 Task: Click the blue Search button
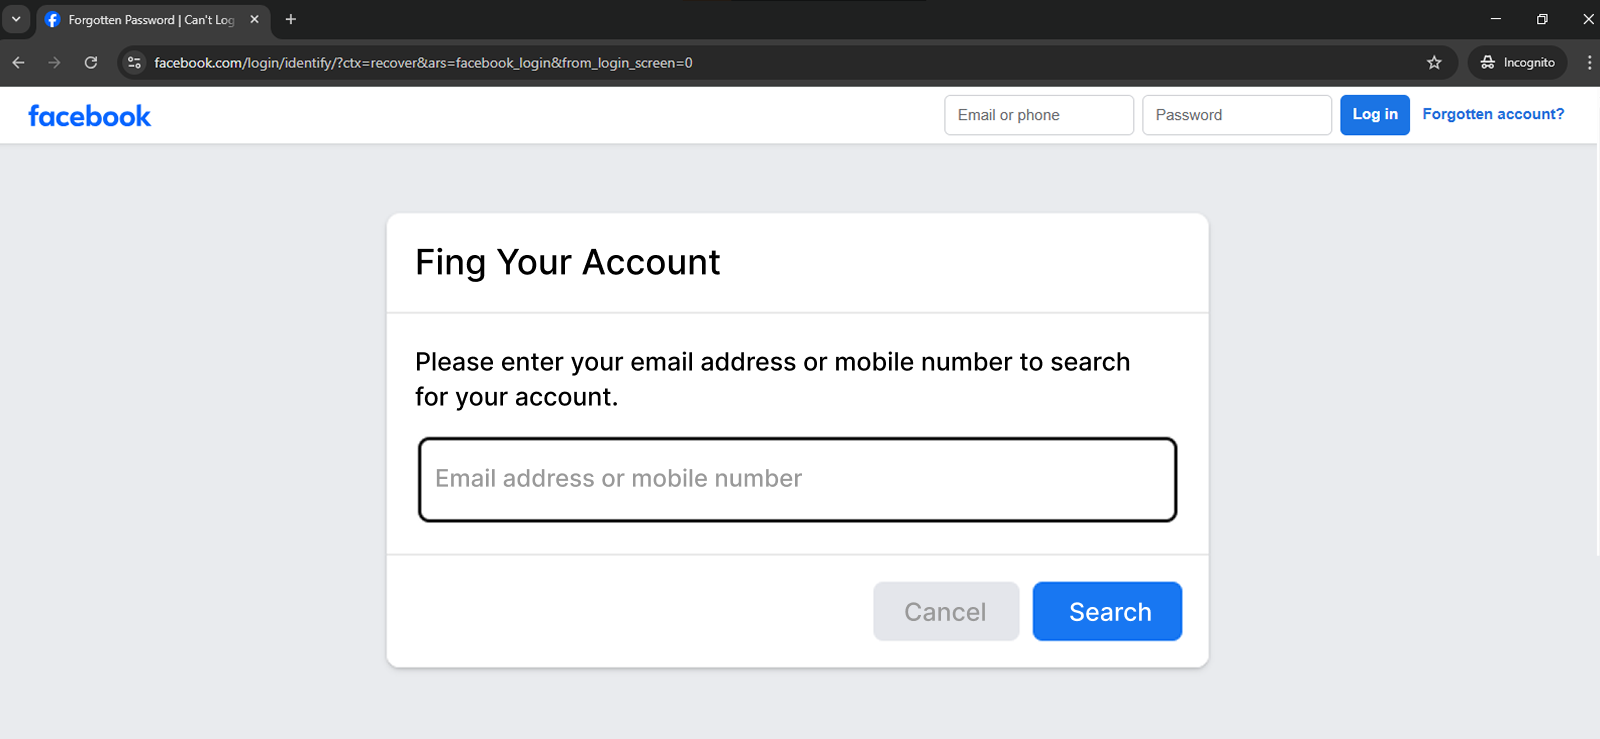[1107, 611]
